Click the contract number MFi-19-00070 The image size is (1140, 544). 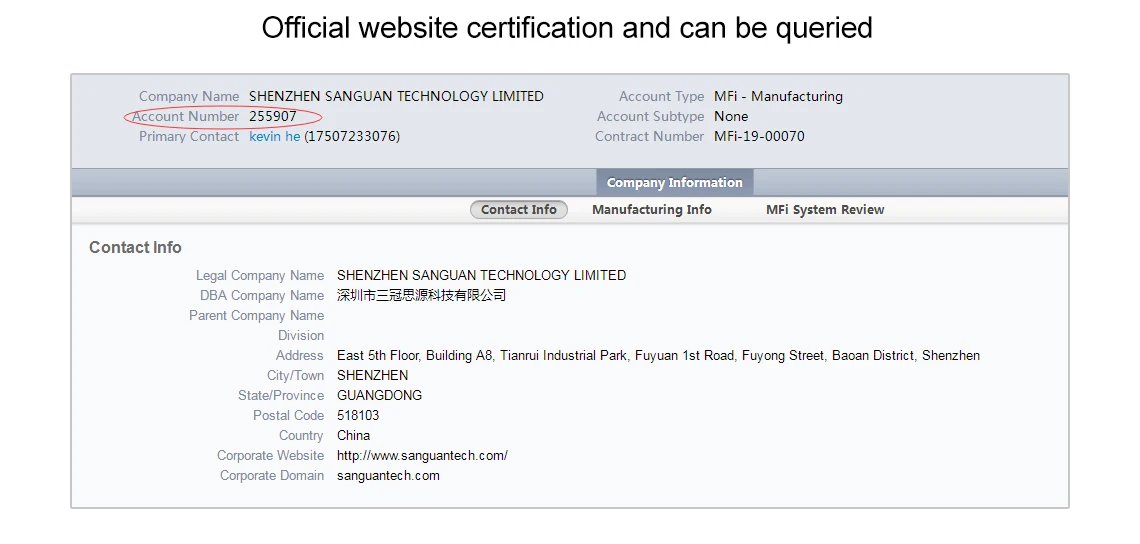759,137
